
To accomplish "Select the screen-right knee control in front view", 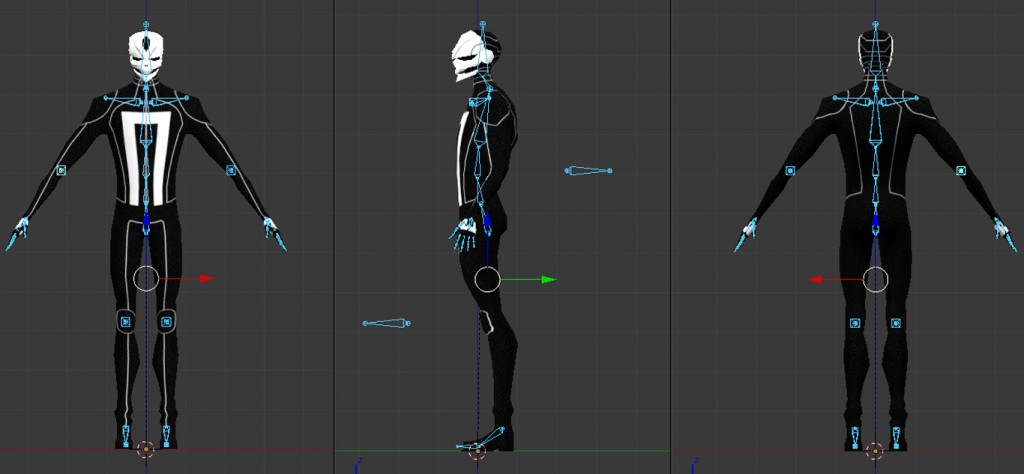I will 166,321.
